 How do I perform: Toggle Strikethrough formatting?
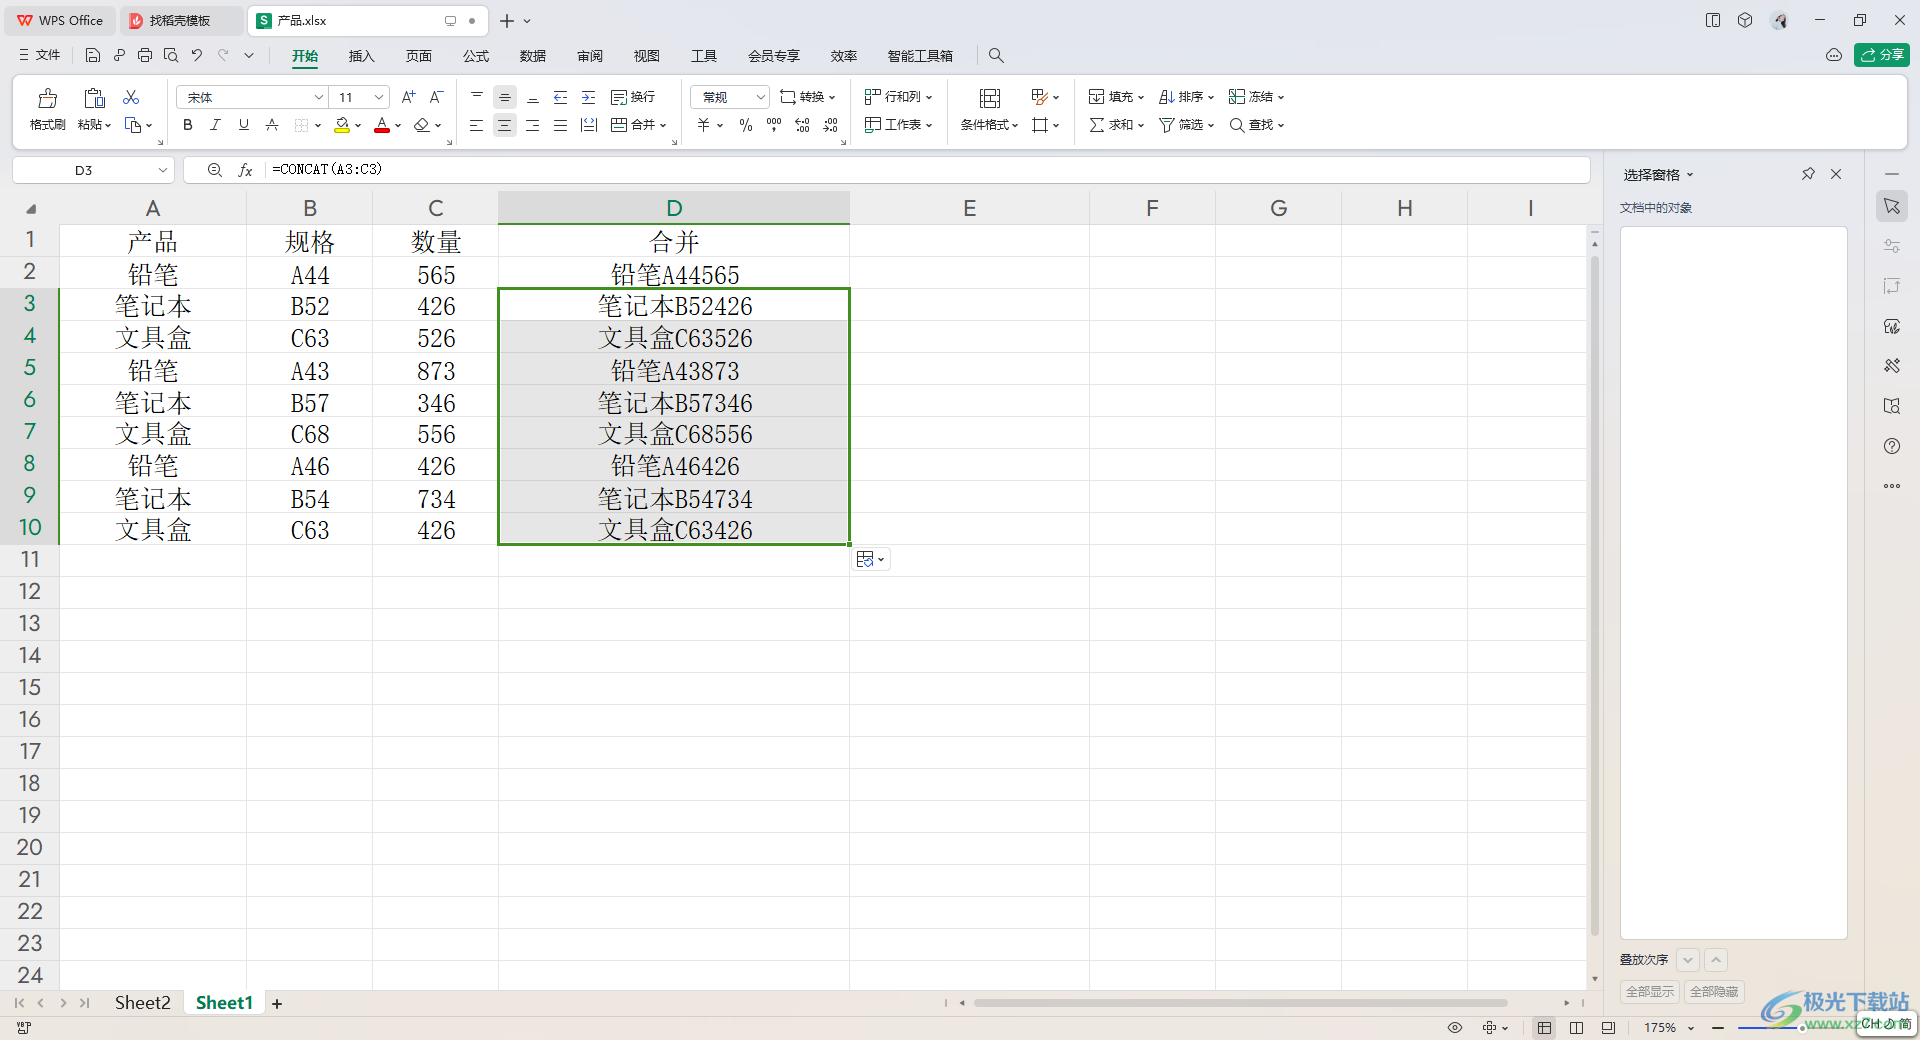click(271, 125)
